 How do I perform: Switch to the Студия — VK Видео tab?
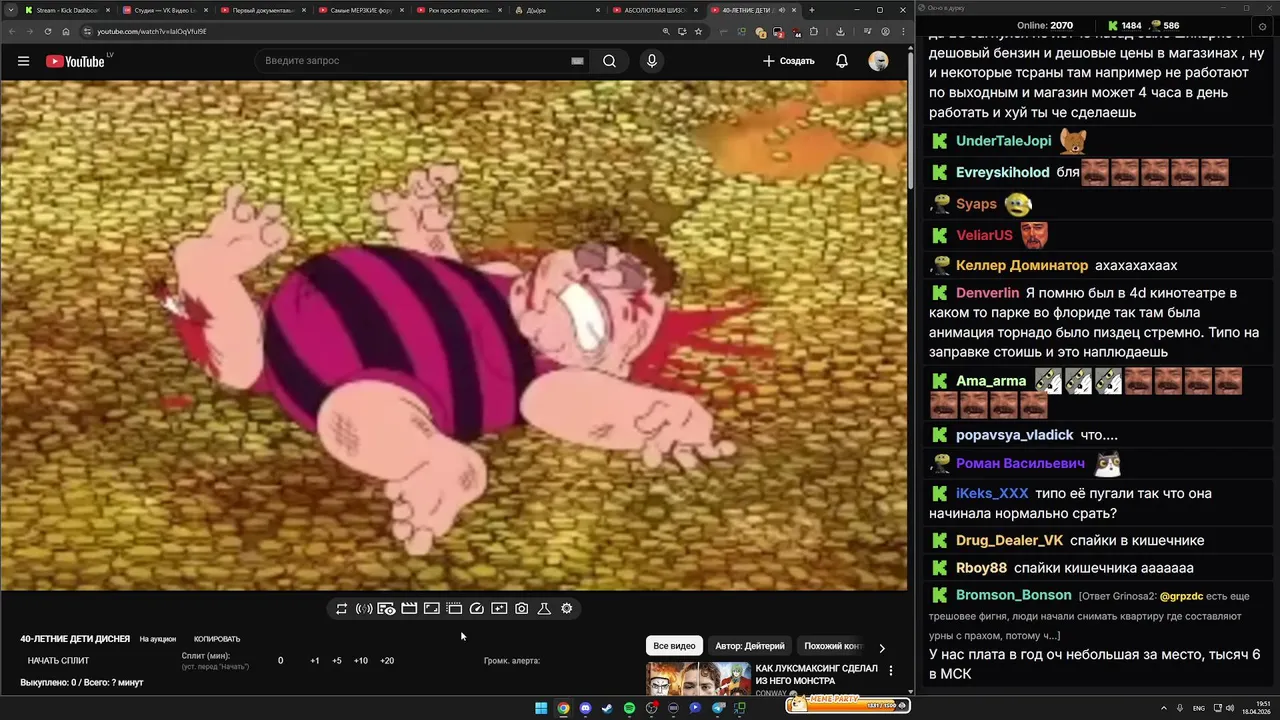(x=164, y=10)
